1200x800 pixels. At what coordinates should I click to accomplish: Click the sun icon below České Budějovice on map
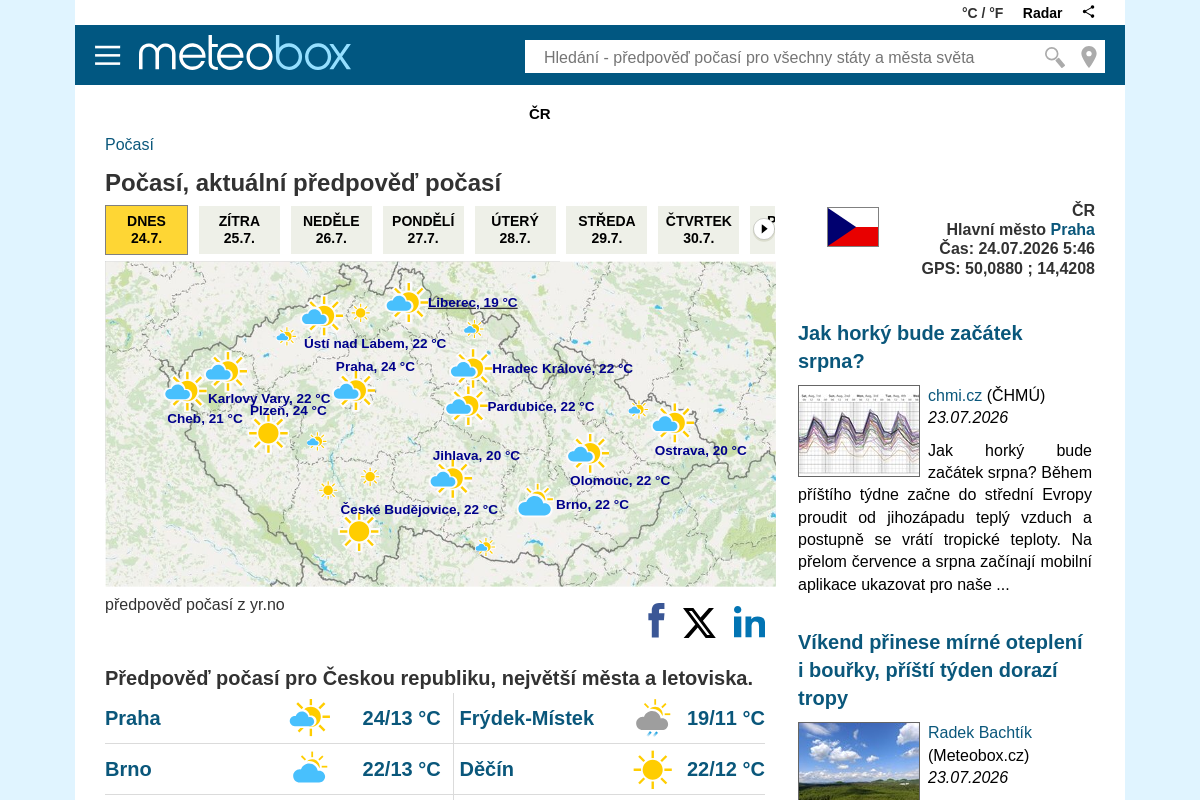click(358, 531)
